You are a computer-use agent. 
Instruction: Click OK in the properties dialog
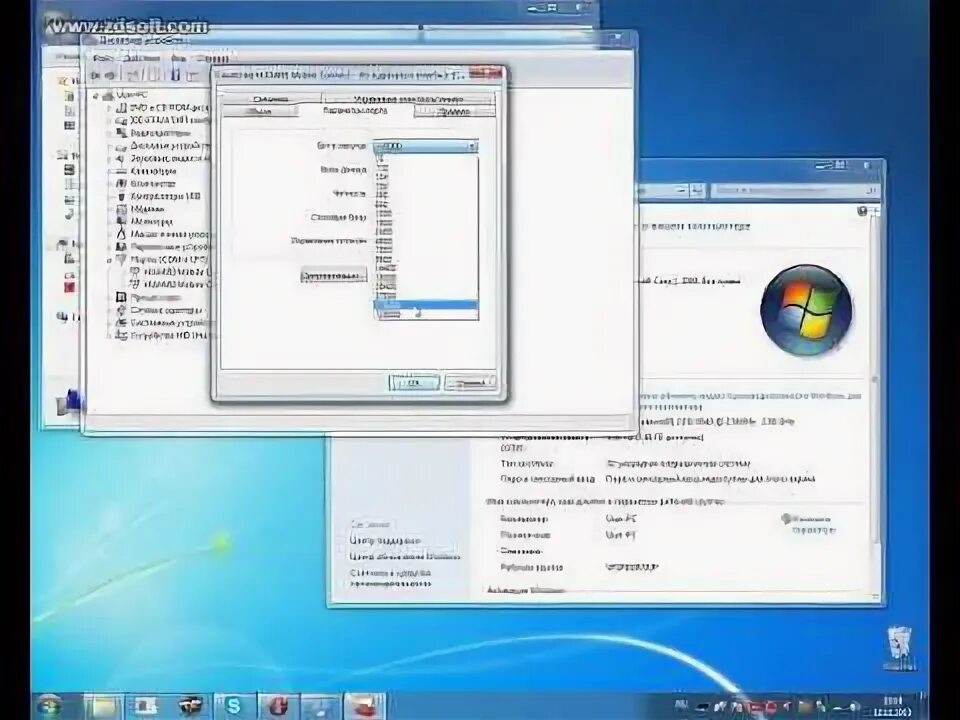click(414, 383)
